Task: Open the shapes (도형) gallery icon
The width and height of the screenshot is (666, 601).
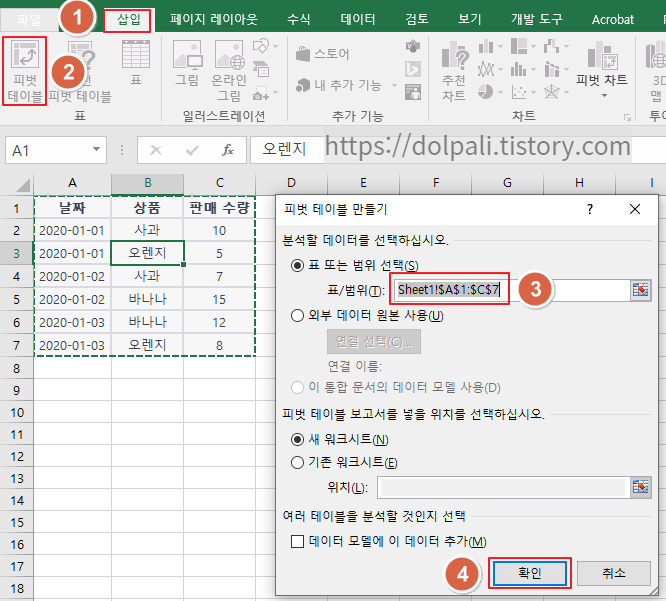Action: click(261, 46)
